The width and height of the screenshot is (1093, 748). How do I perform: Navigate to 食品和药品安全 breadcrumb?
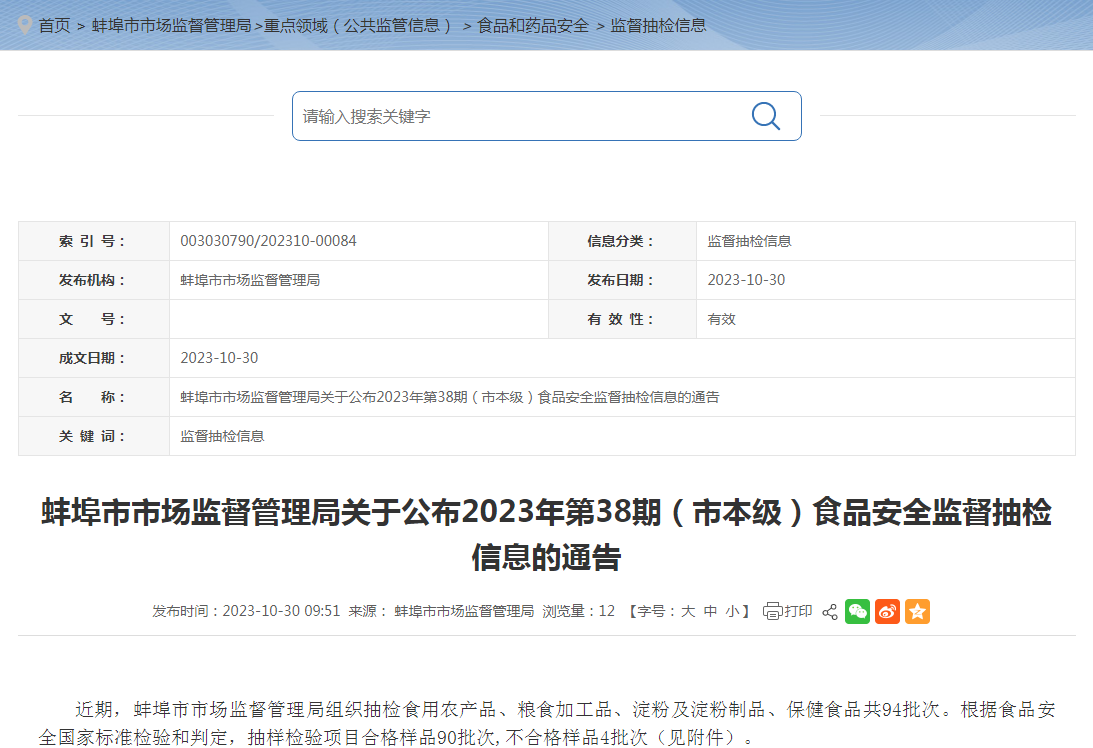[x=533, y=25]
